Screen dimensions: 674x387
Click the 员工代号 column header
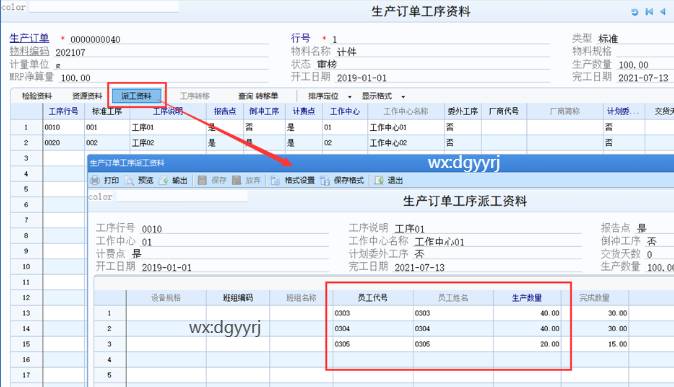click(x=373, y=298)
